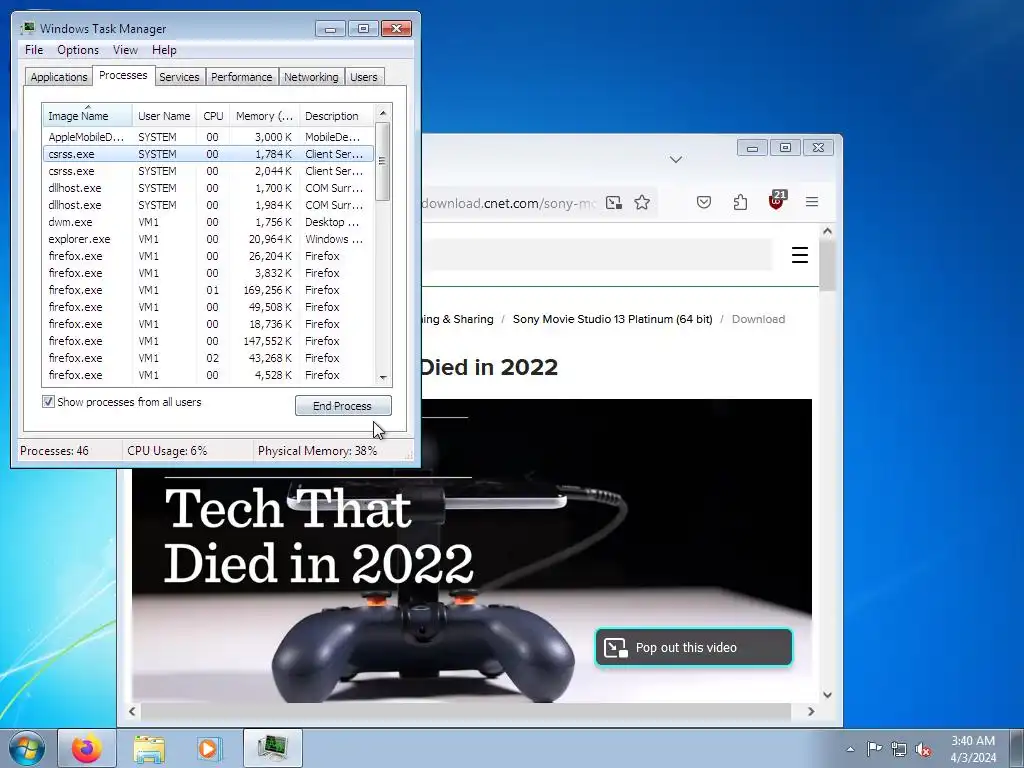
Task: Switch to the Services tab
Action: tap(179, 77)
